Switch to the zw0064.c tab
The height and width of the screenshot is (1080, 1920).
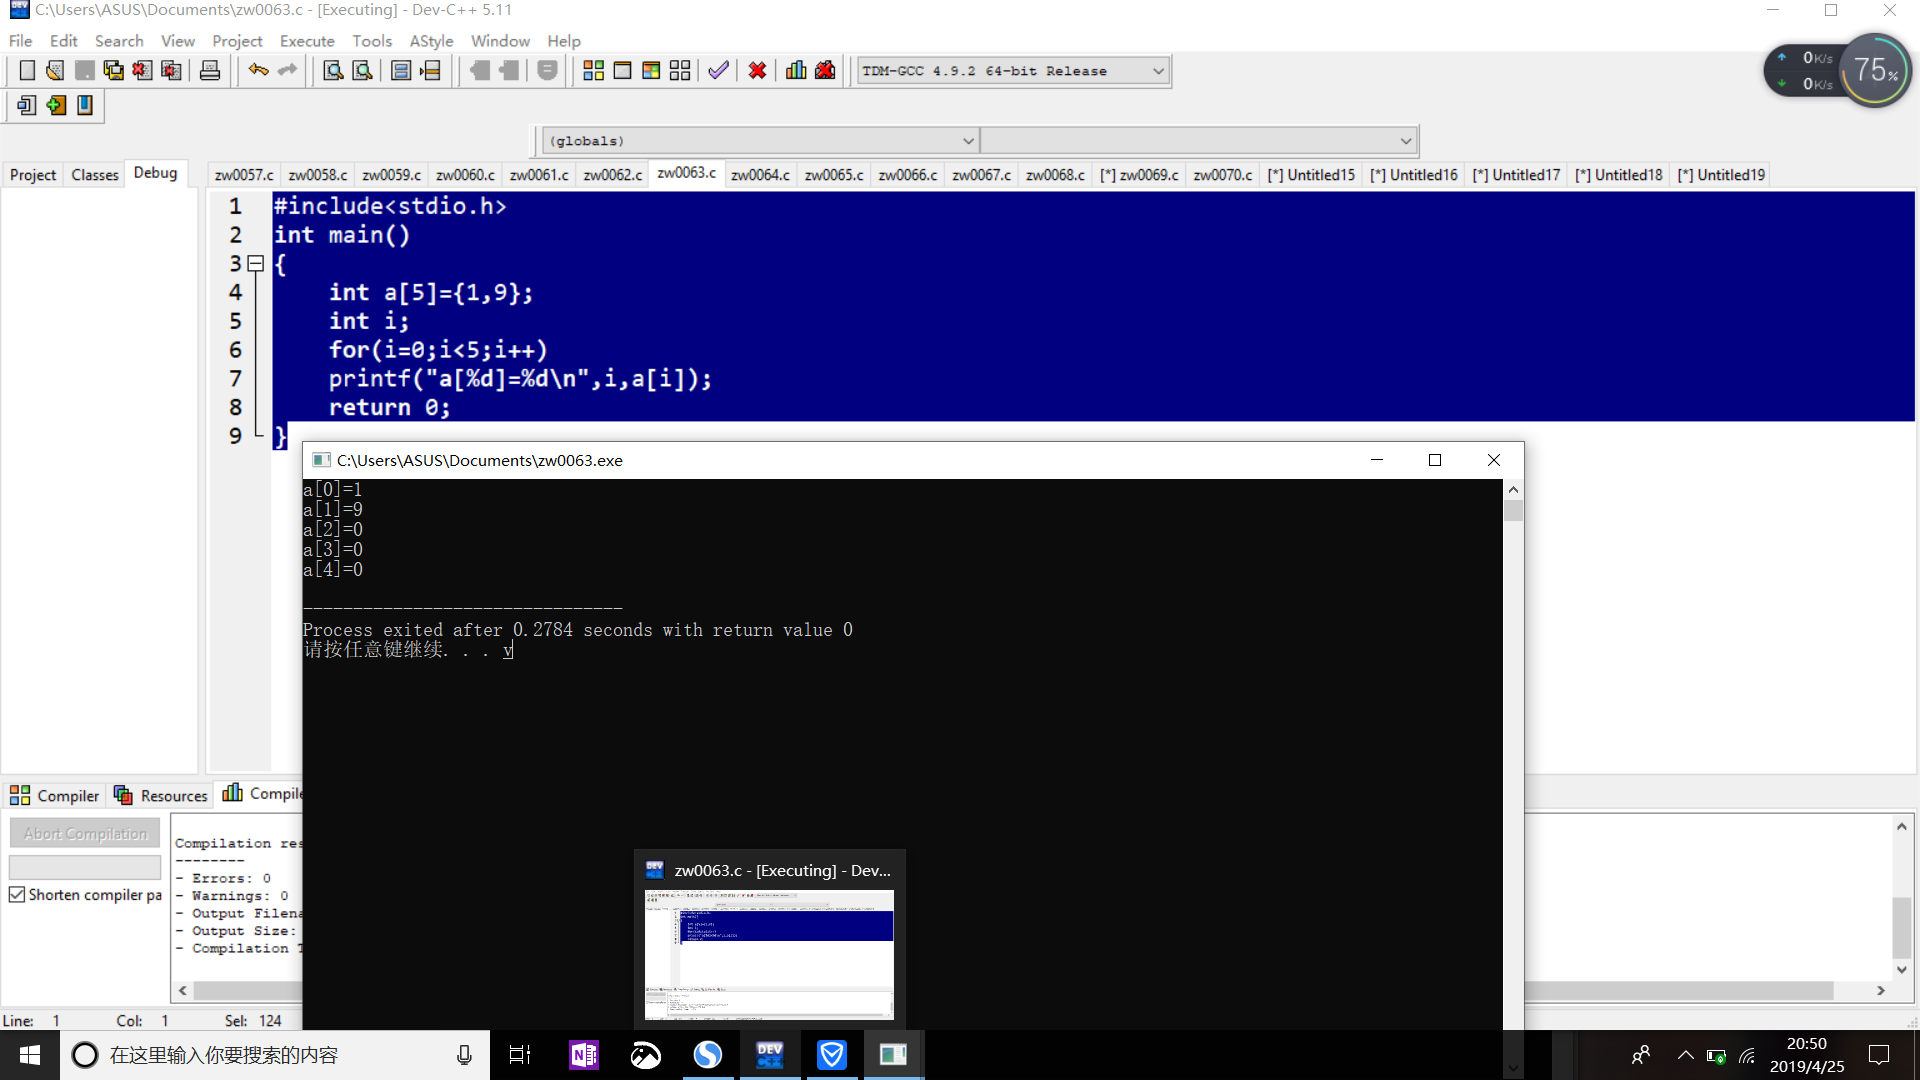760,175
